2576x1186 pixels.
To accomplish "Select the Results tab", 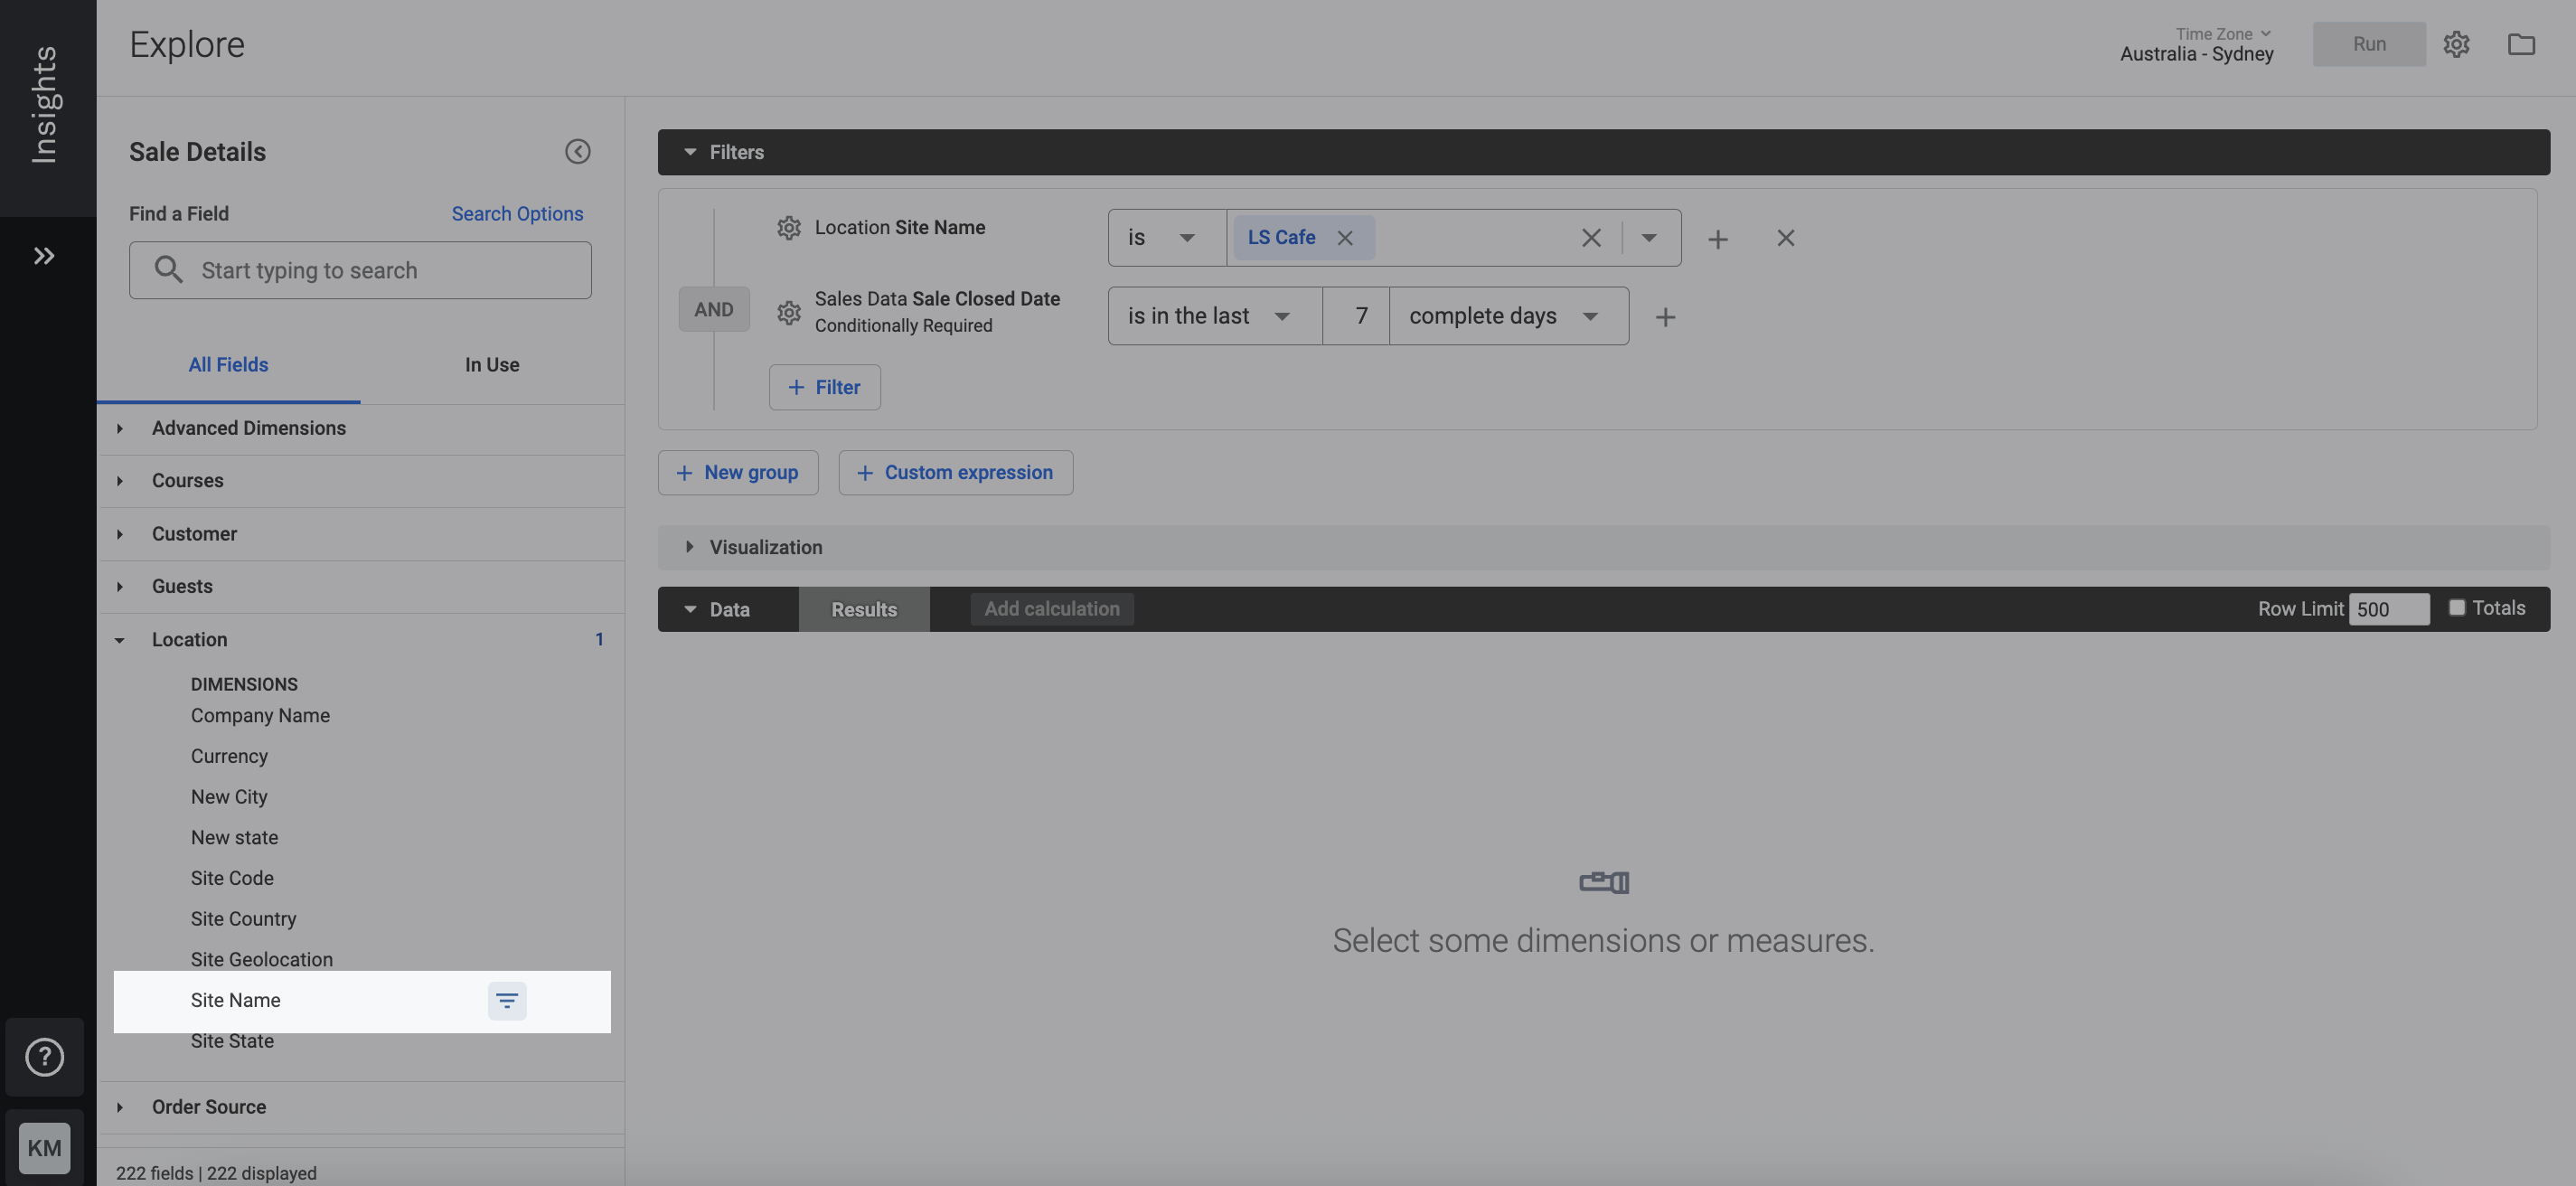I will pyautogui.click(x=864, y=609).
